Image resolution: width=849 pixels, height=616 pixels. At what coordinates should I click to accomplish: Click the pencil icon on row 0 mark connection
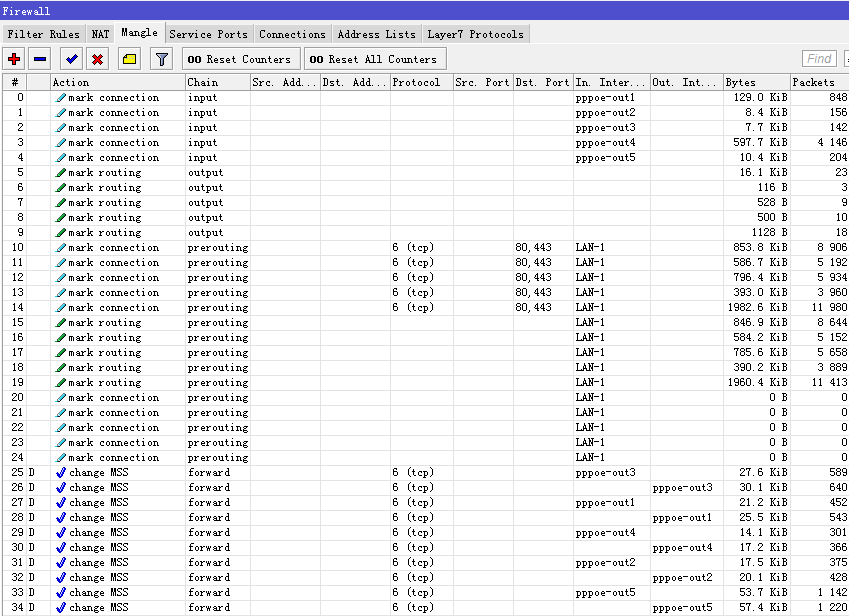click(61, 97)
